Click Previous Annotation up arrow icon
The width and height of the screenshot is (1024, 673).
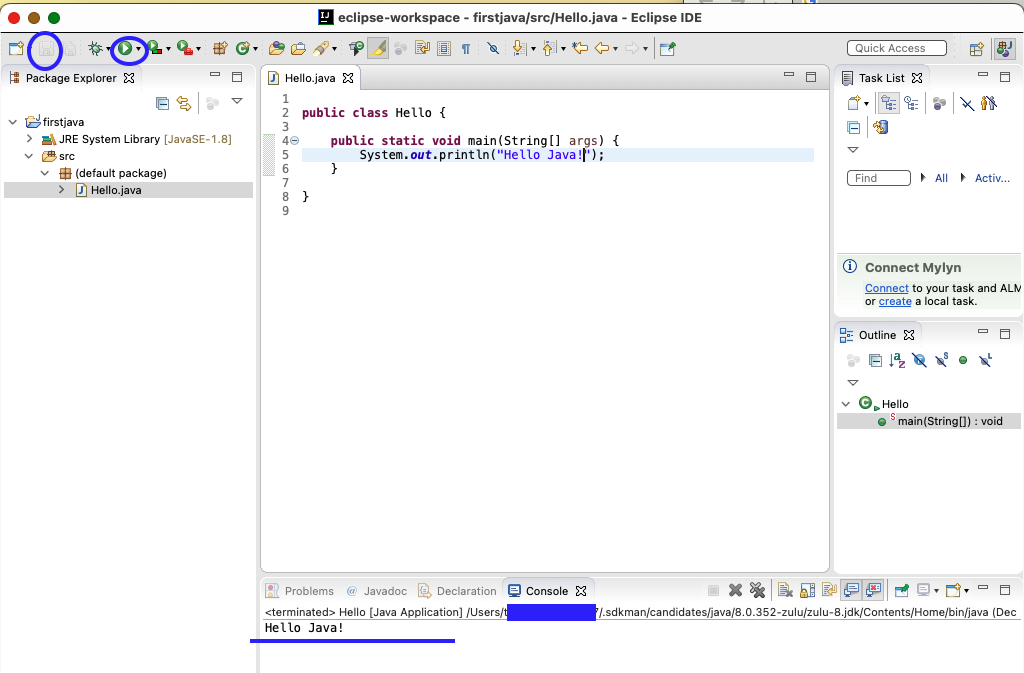tap(549, 48)
